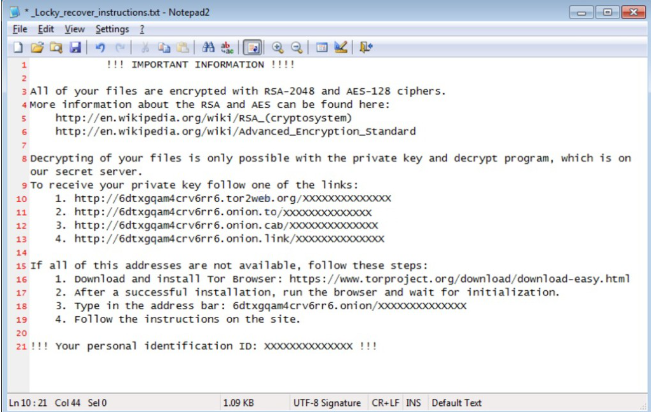Zoom out with the minus magnifier
651x413 pixels.
click(x=296, y=47)
